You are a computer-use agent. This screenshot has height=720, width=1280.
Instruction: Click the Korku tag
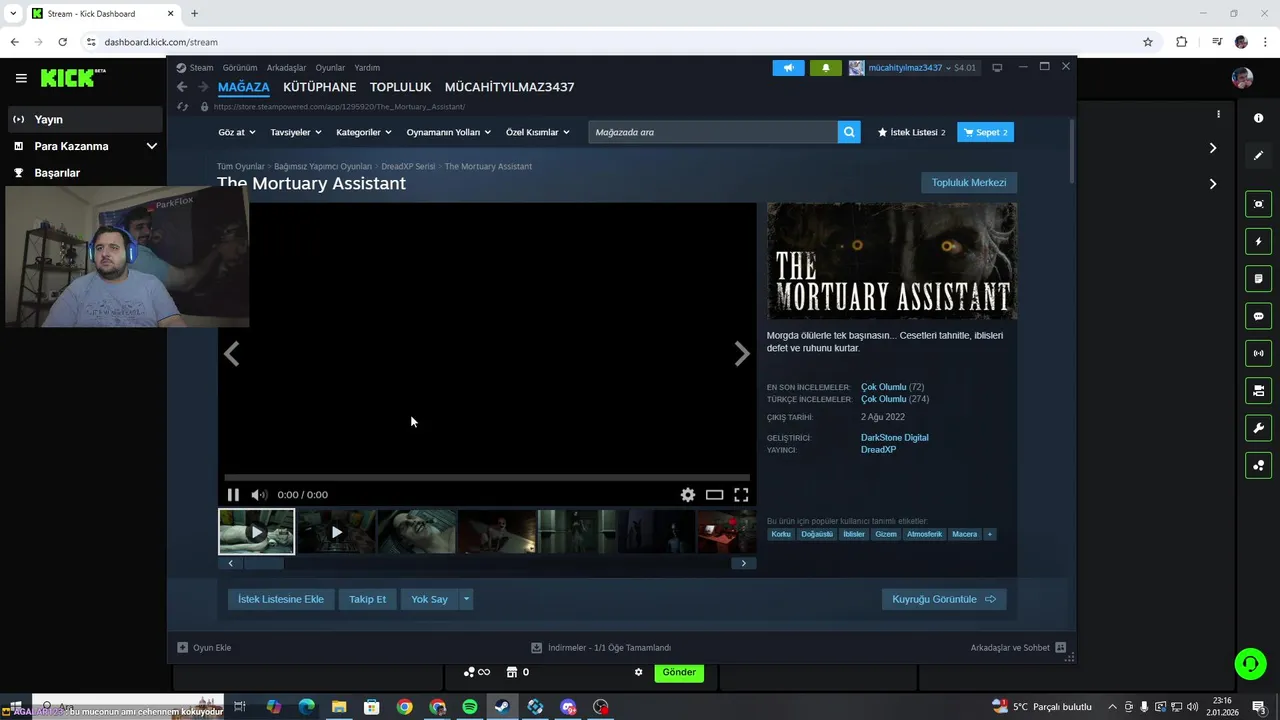(781, 534)
